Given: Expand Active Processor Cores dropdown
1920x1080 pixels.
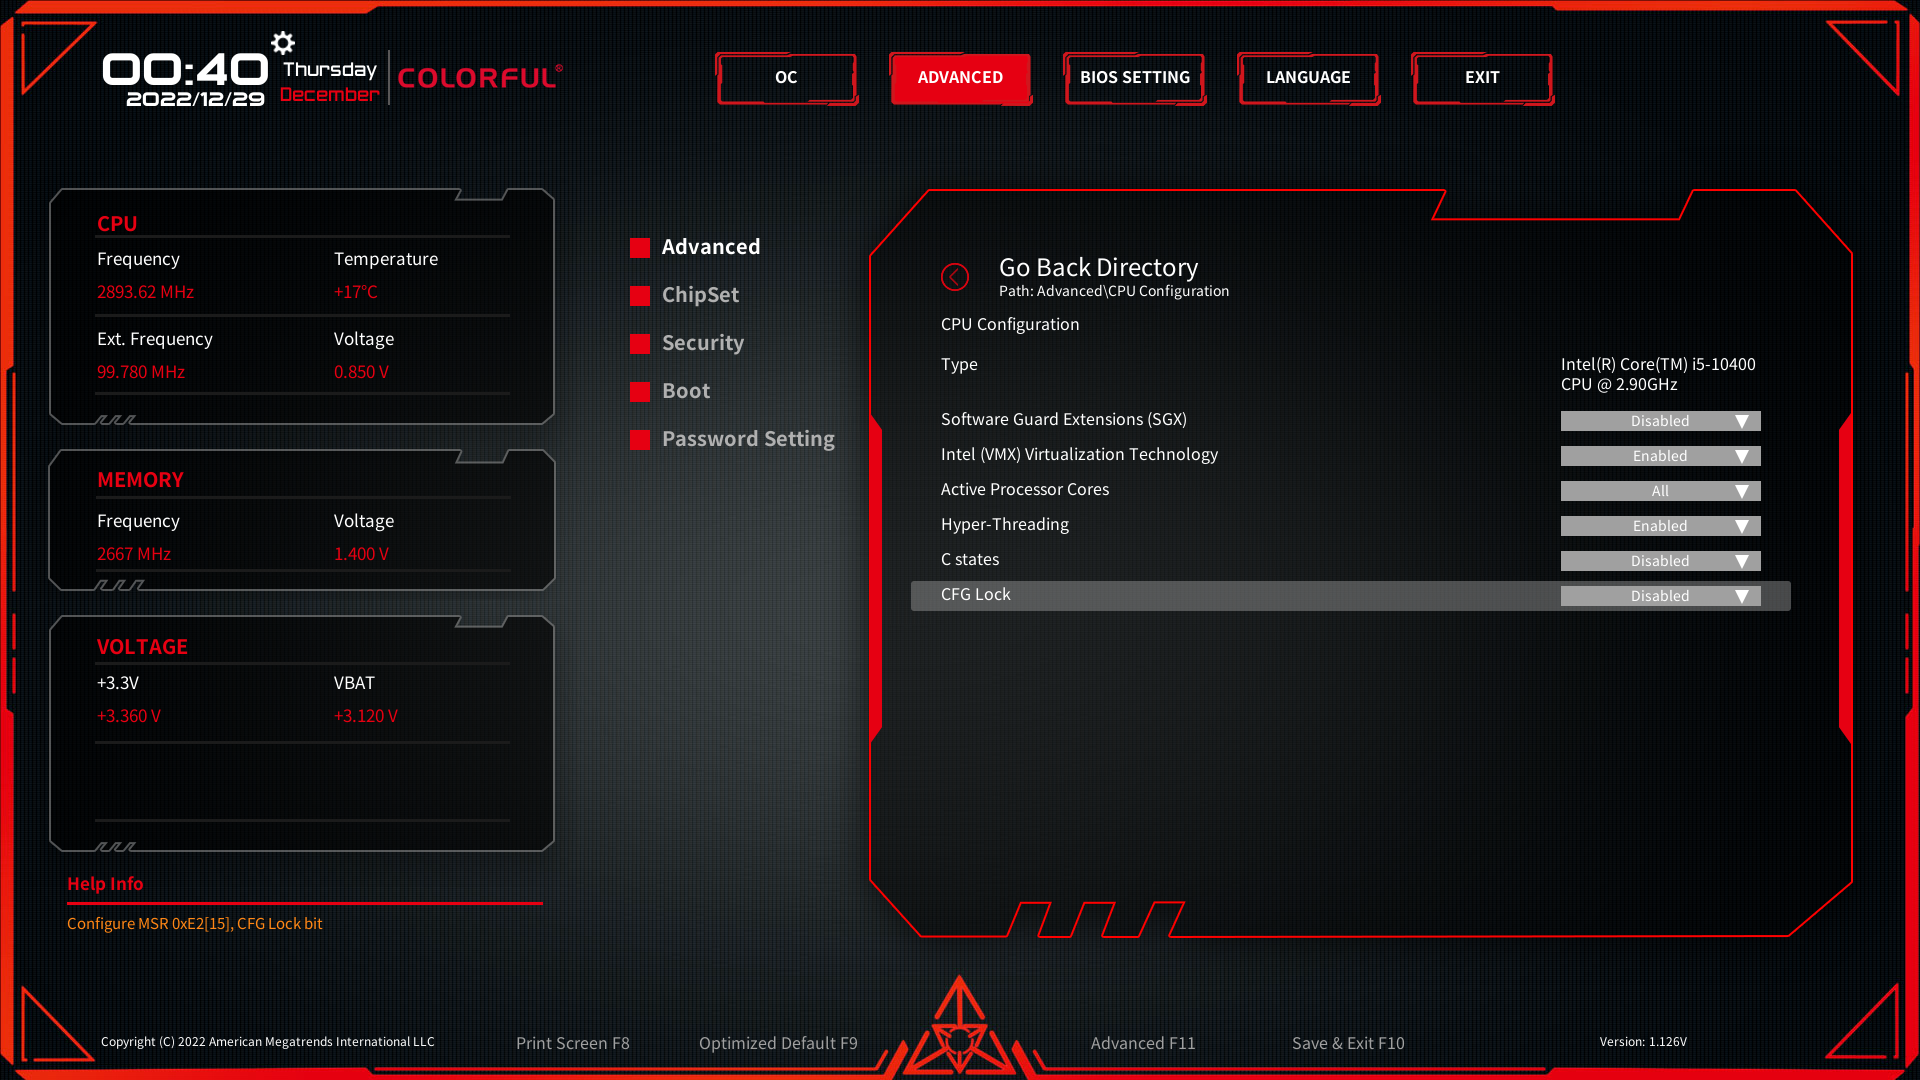Looking at the screenshot, I should point(1660,491).
